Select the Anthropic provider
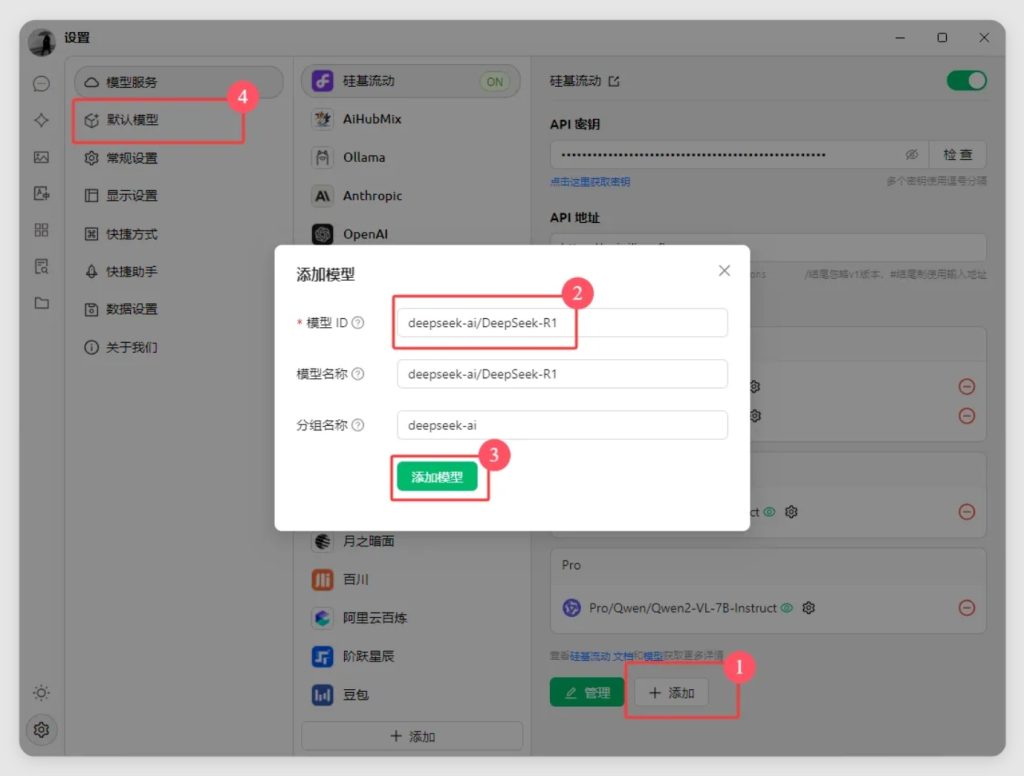The image size is (1024, 776). click(410, 196)
